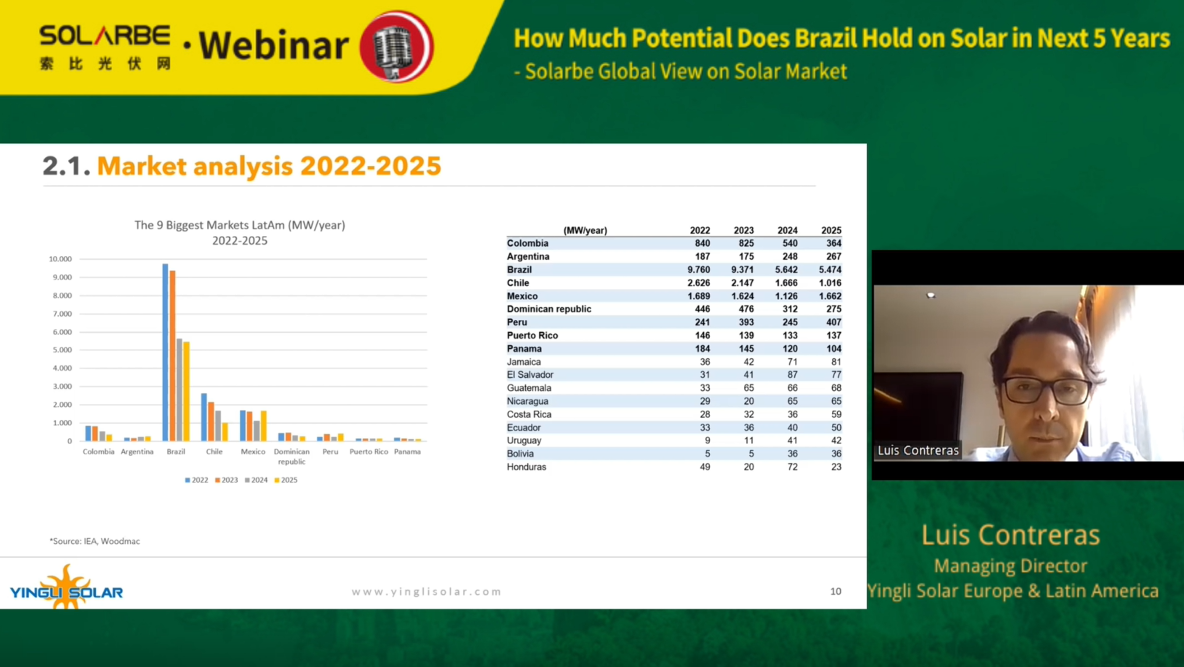Click the 'Colombia' axis label in chart
The image size is (1184, 667).
pos(98,452)
